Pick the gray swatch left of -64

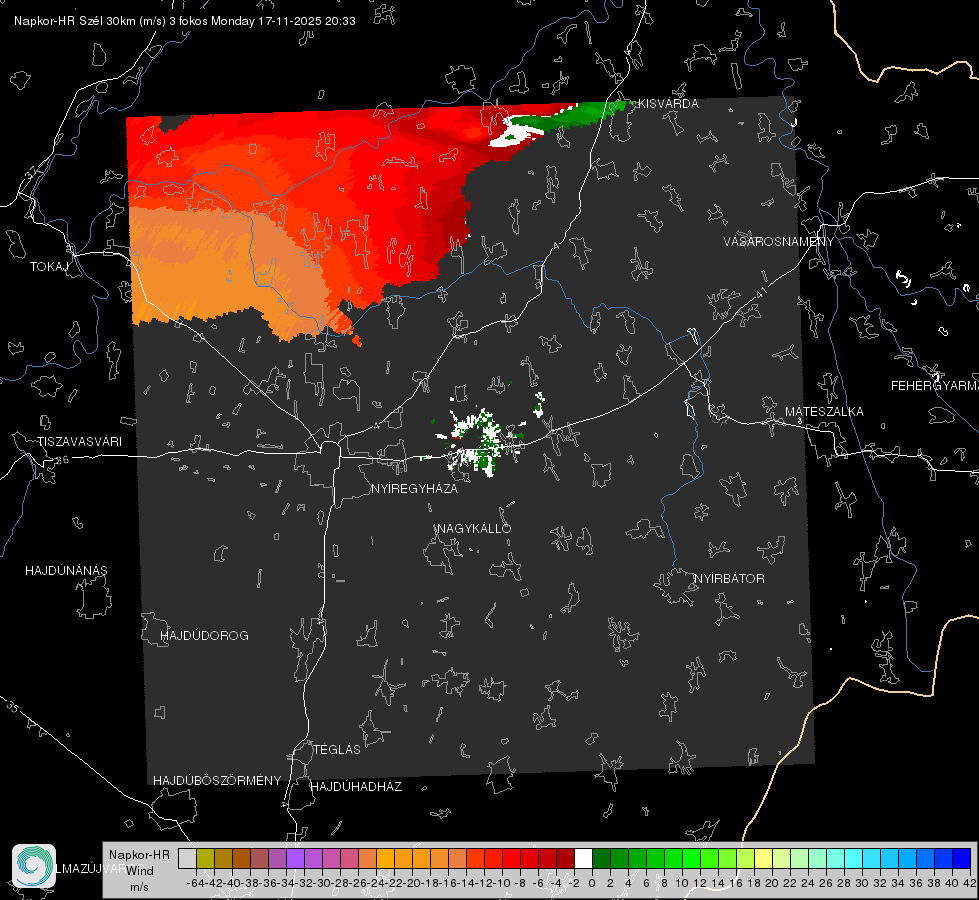(187, 859)
